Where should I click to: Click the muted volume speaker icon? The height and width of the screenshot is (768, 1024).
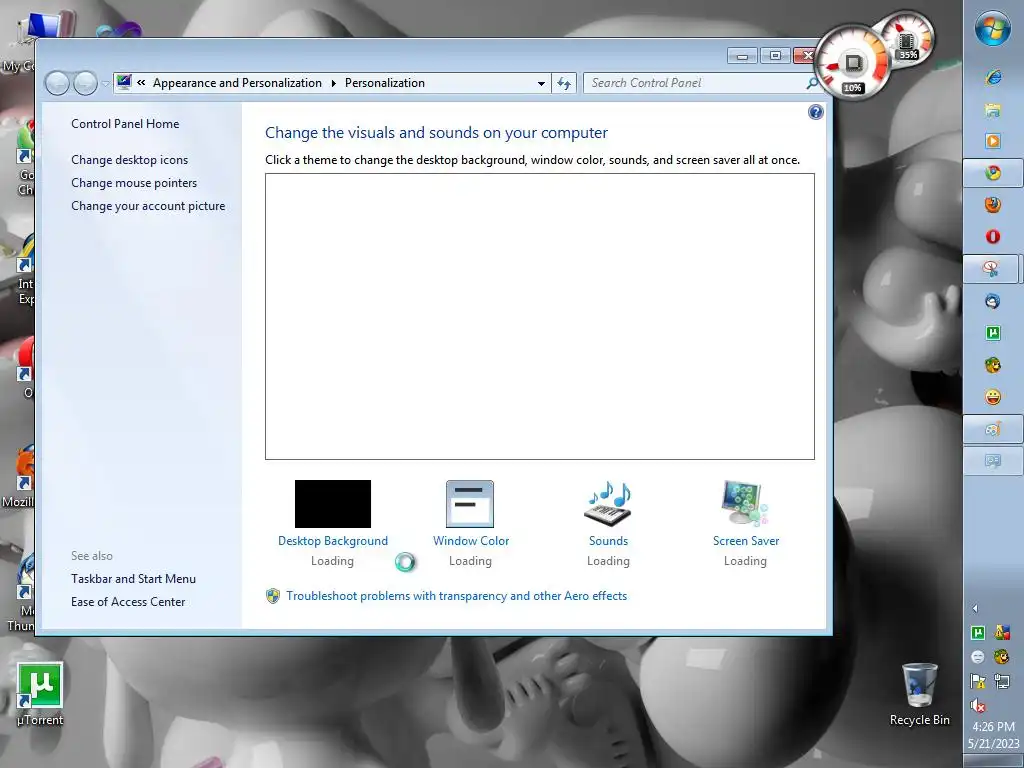pyautogui.click(x=978, y=706)
